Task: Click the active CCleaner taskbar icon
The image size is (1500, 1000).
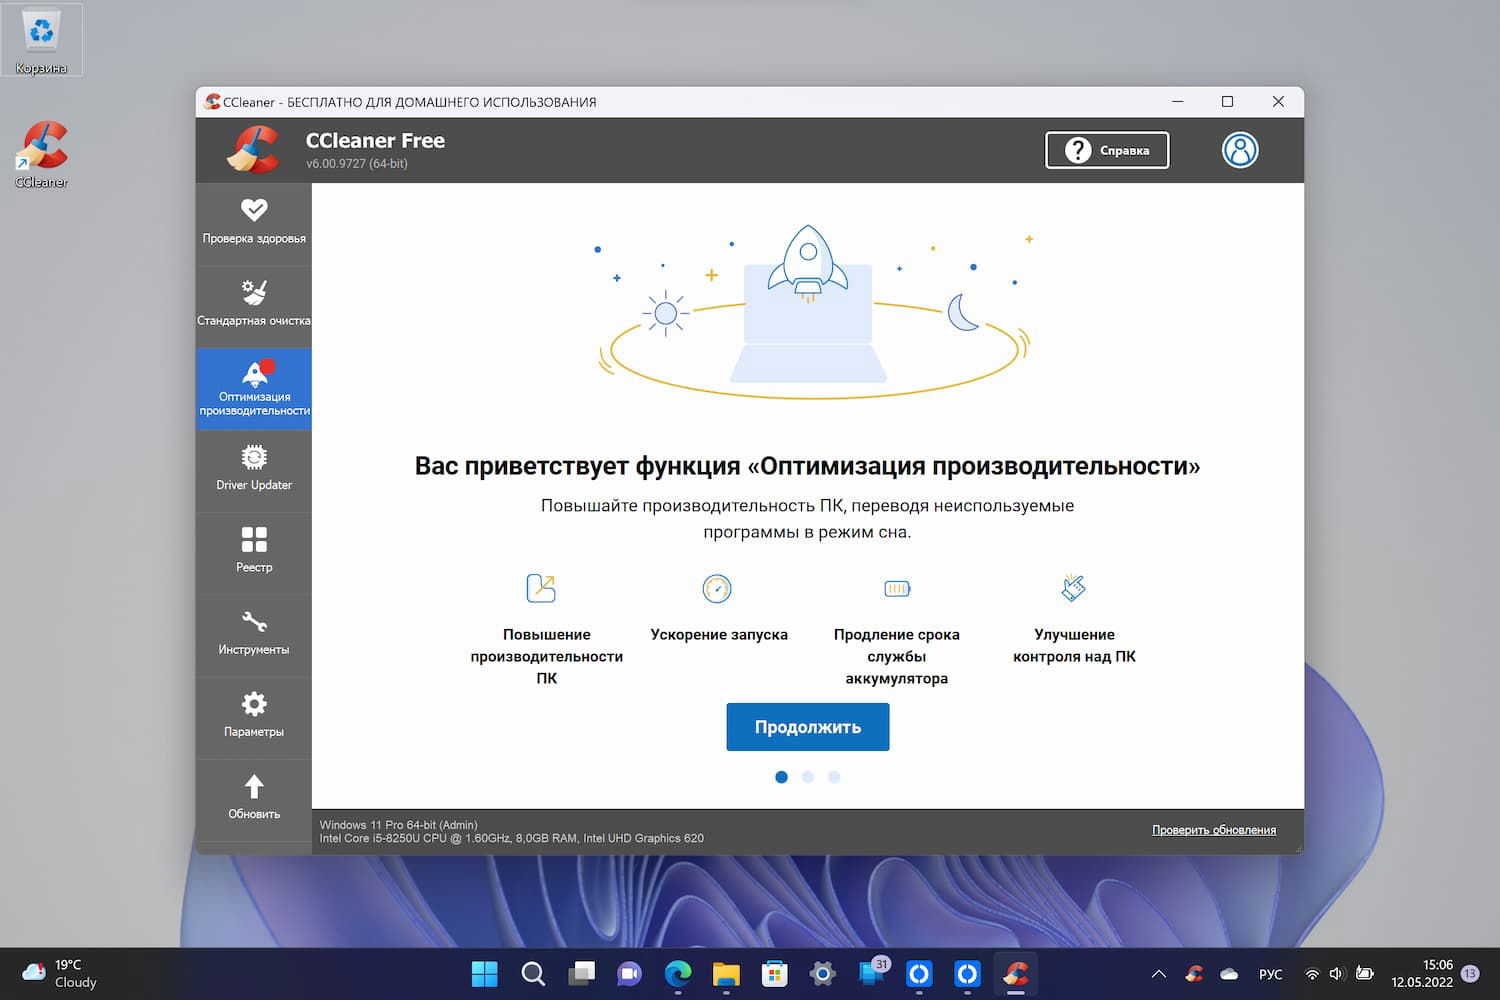Action: pos(1016,974)
